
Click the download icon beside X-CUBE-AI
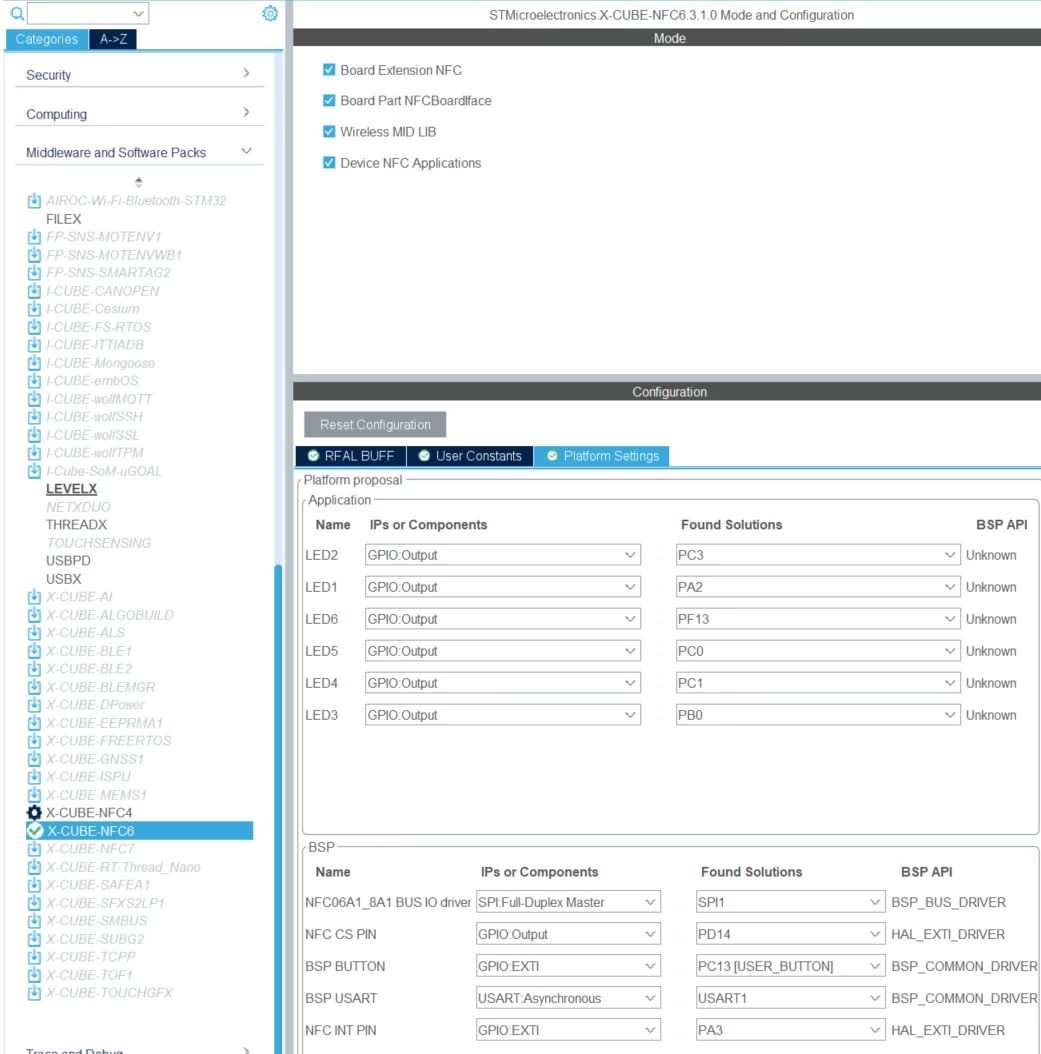coord(34,596)
